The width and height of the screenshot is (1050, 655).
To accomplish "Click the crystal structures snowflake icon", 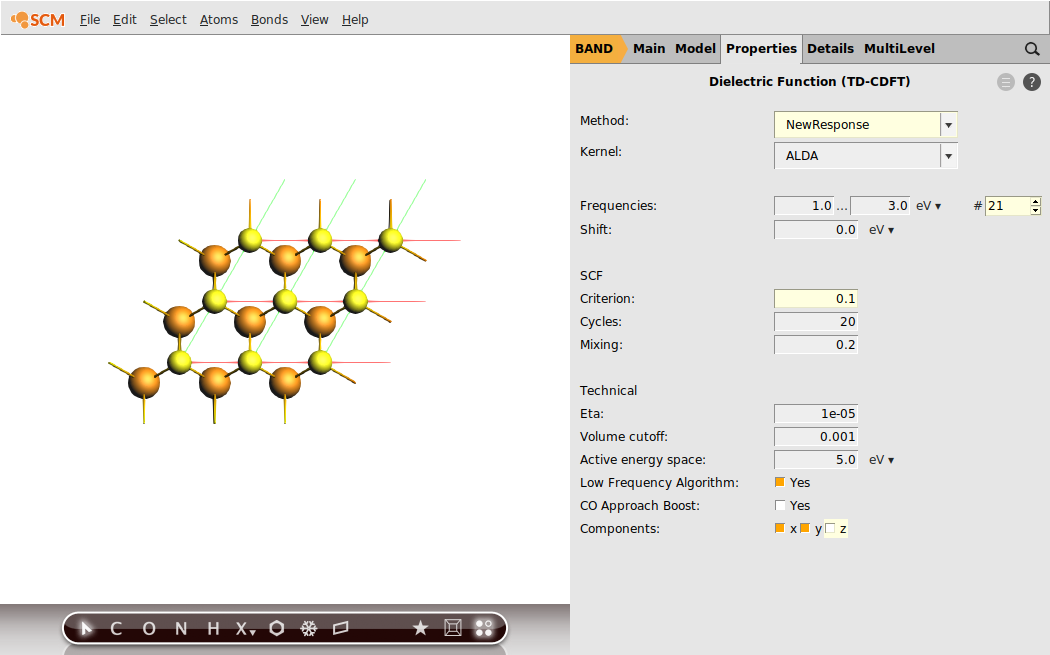I will (x=308, y=628).
